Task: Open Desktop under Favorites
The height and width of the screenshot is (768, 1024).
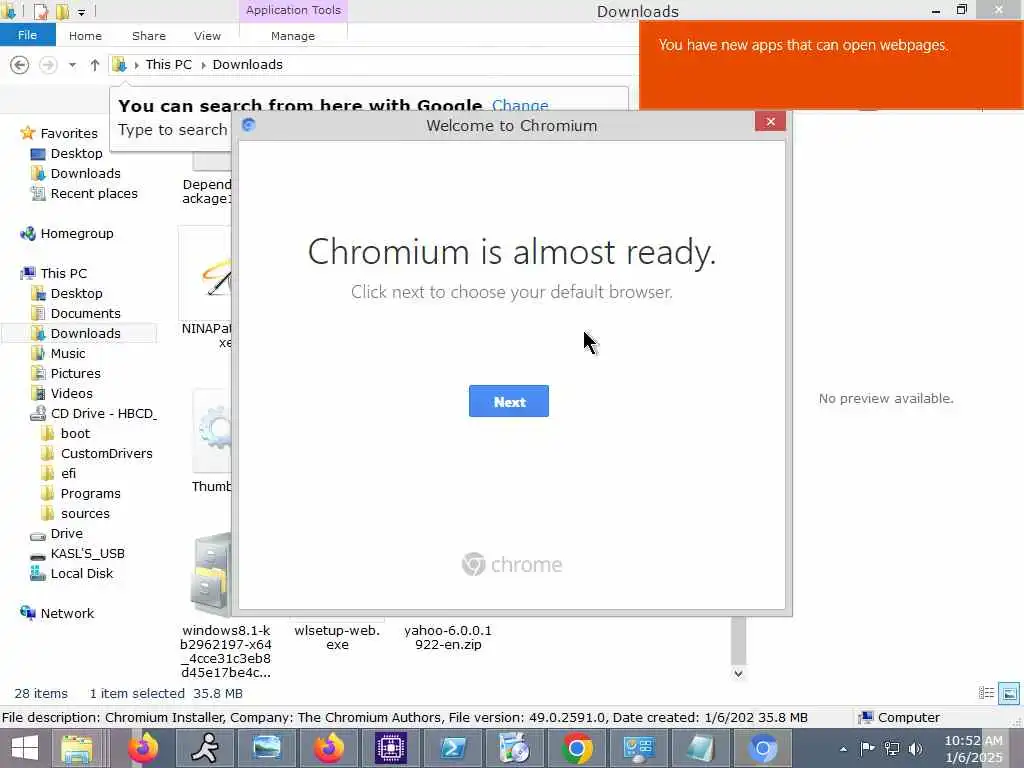Action: (x=76, y=153)
